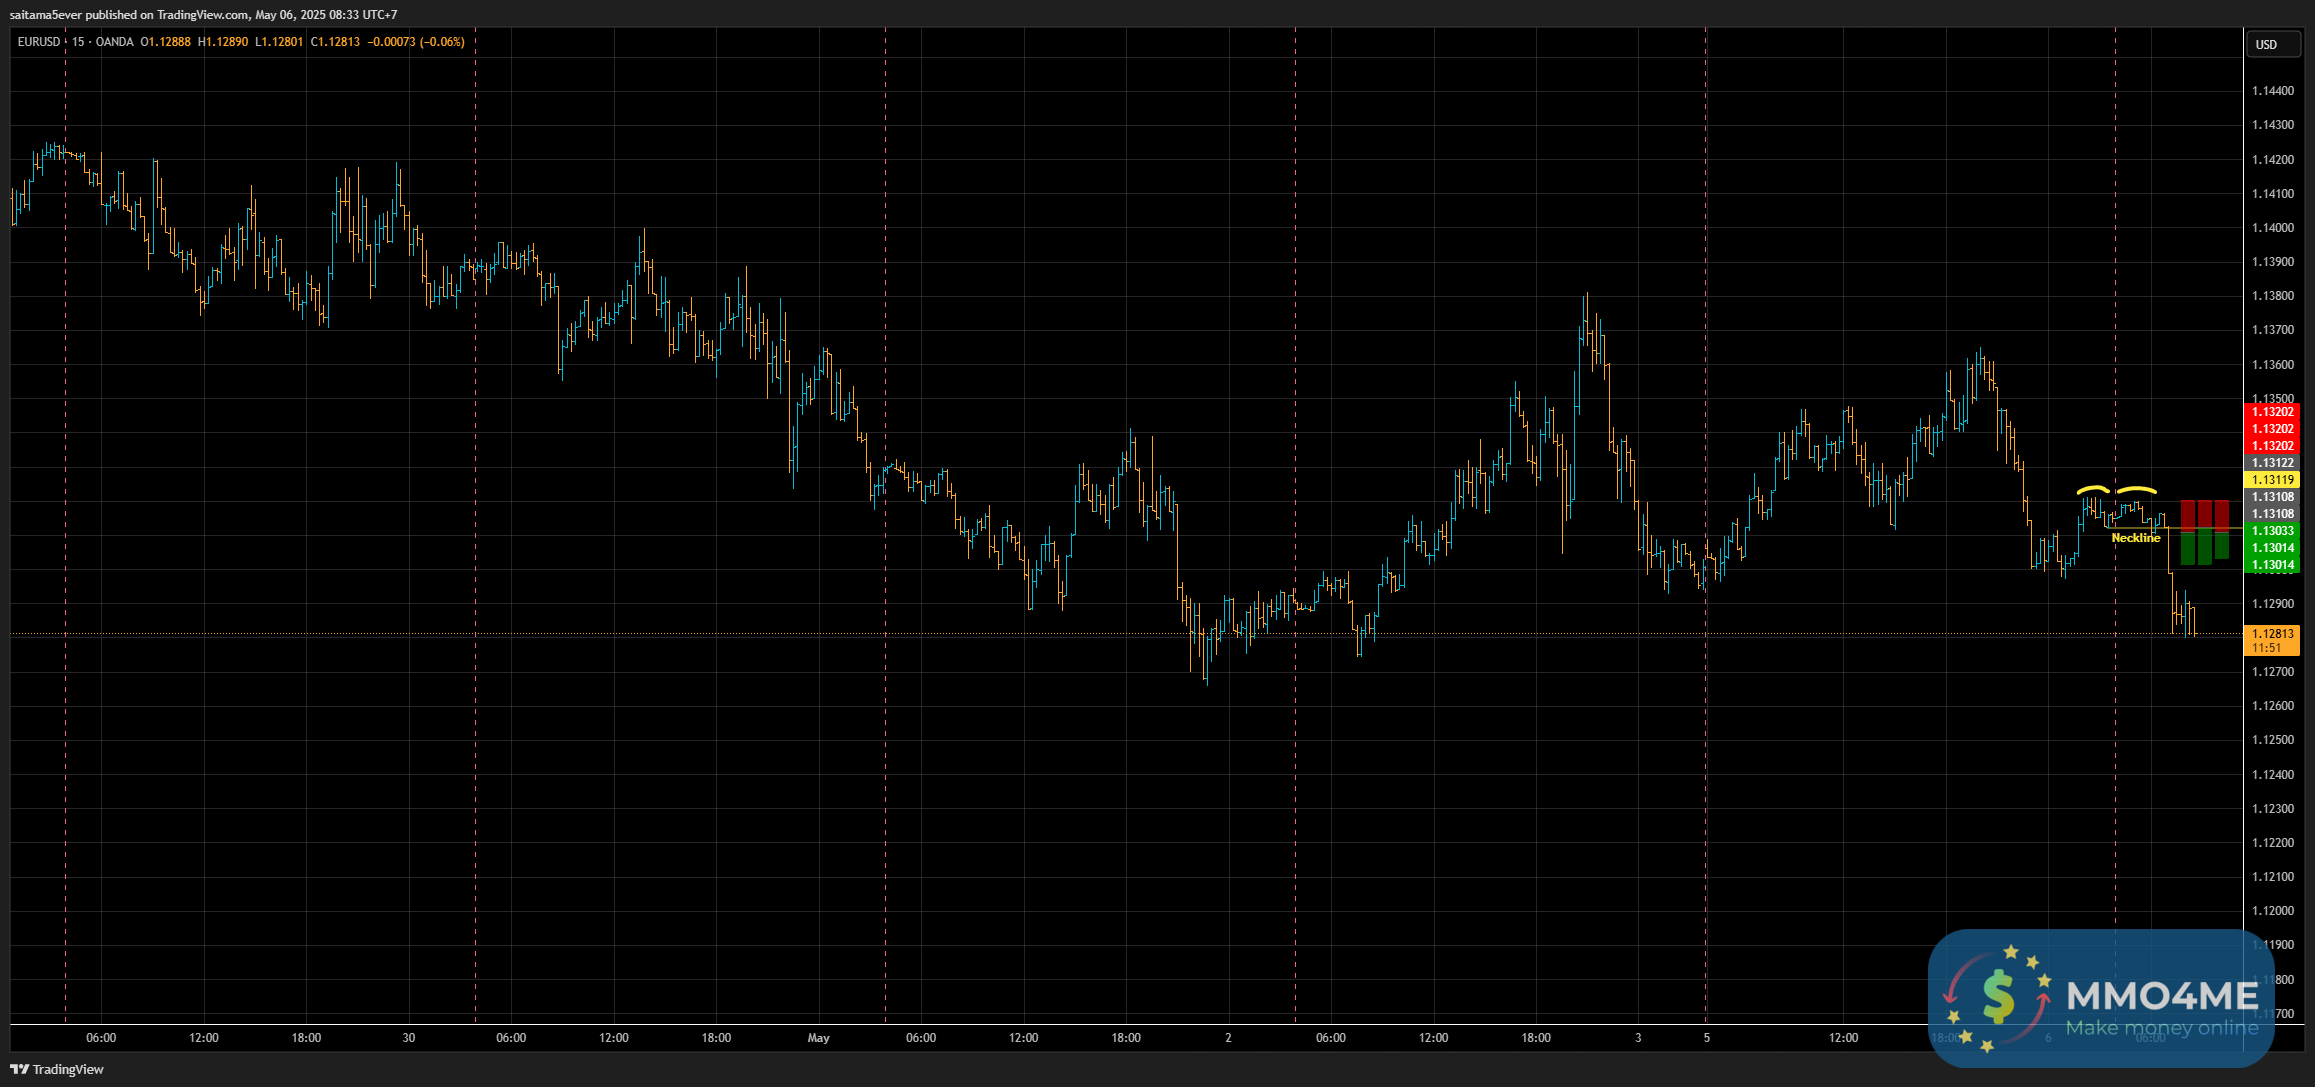Click the OANDA broker label in legend
The width and height of the screenshot is (2315, 1087).
[114, 42]
